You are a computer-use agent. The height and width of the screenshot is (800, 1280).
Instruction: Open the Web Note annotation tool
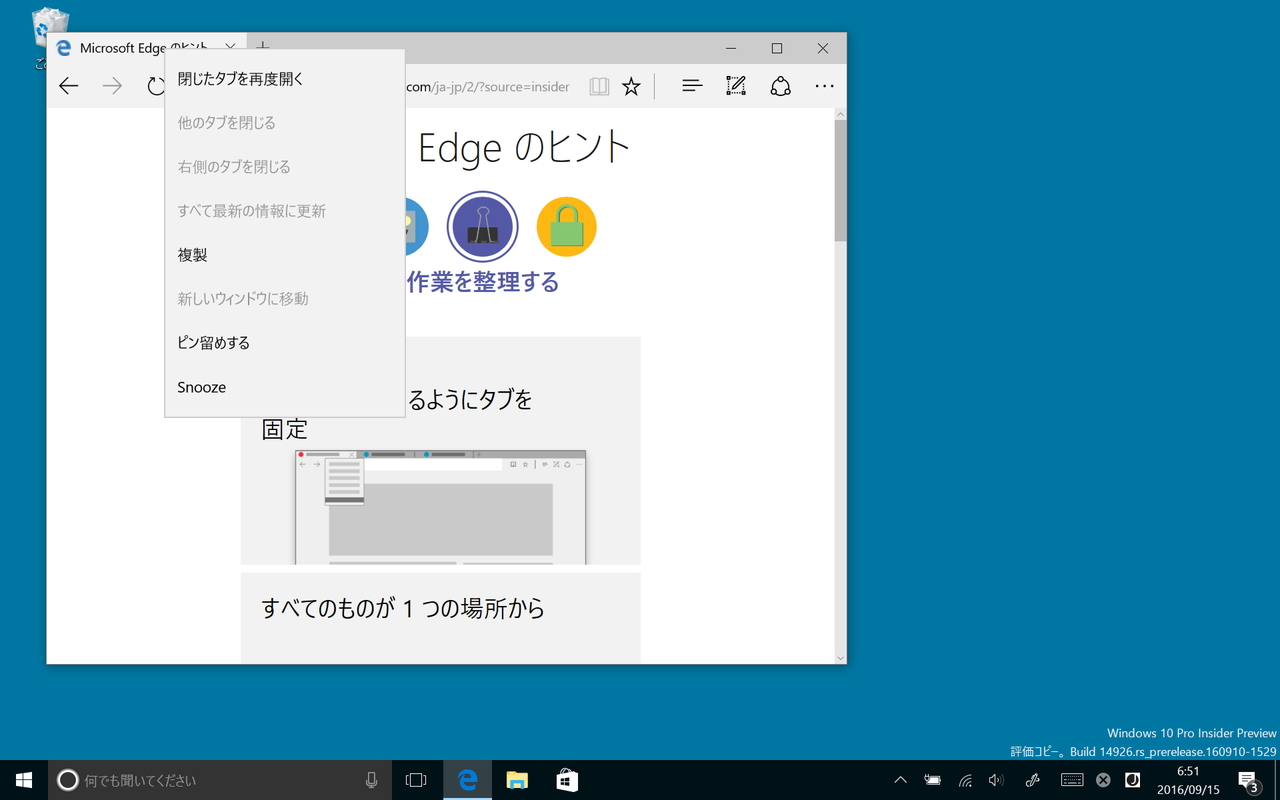736,86
